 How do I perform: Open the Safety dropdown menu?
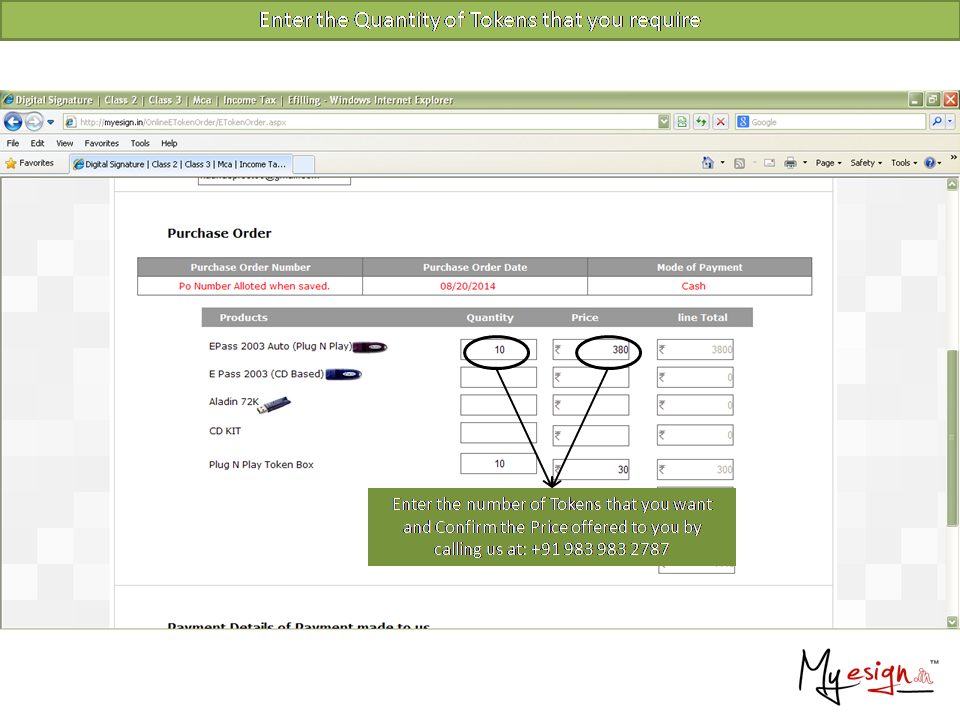865,163
